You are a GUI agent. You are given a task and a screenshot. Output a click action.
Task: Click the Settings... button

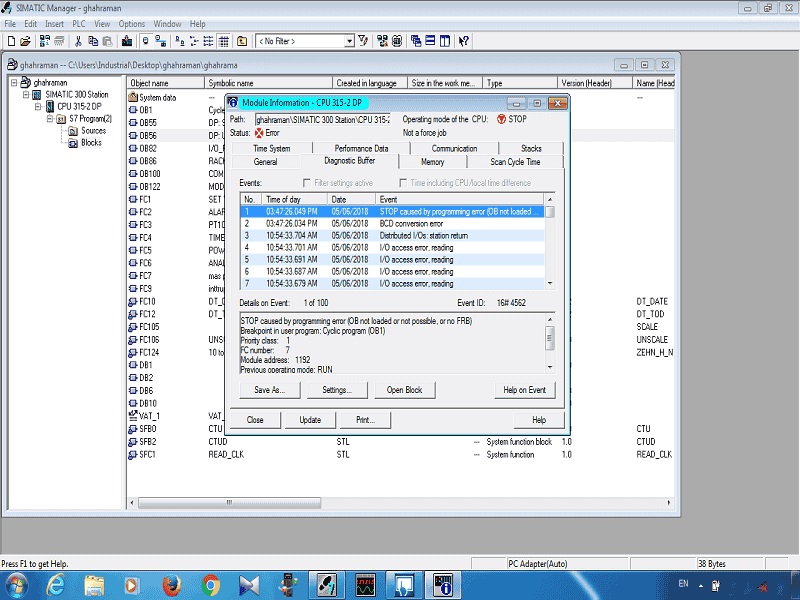click(337, 390)
